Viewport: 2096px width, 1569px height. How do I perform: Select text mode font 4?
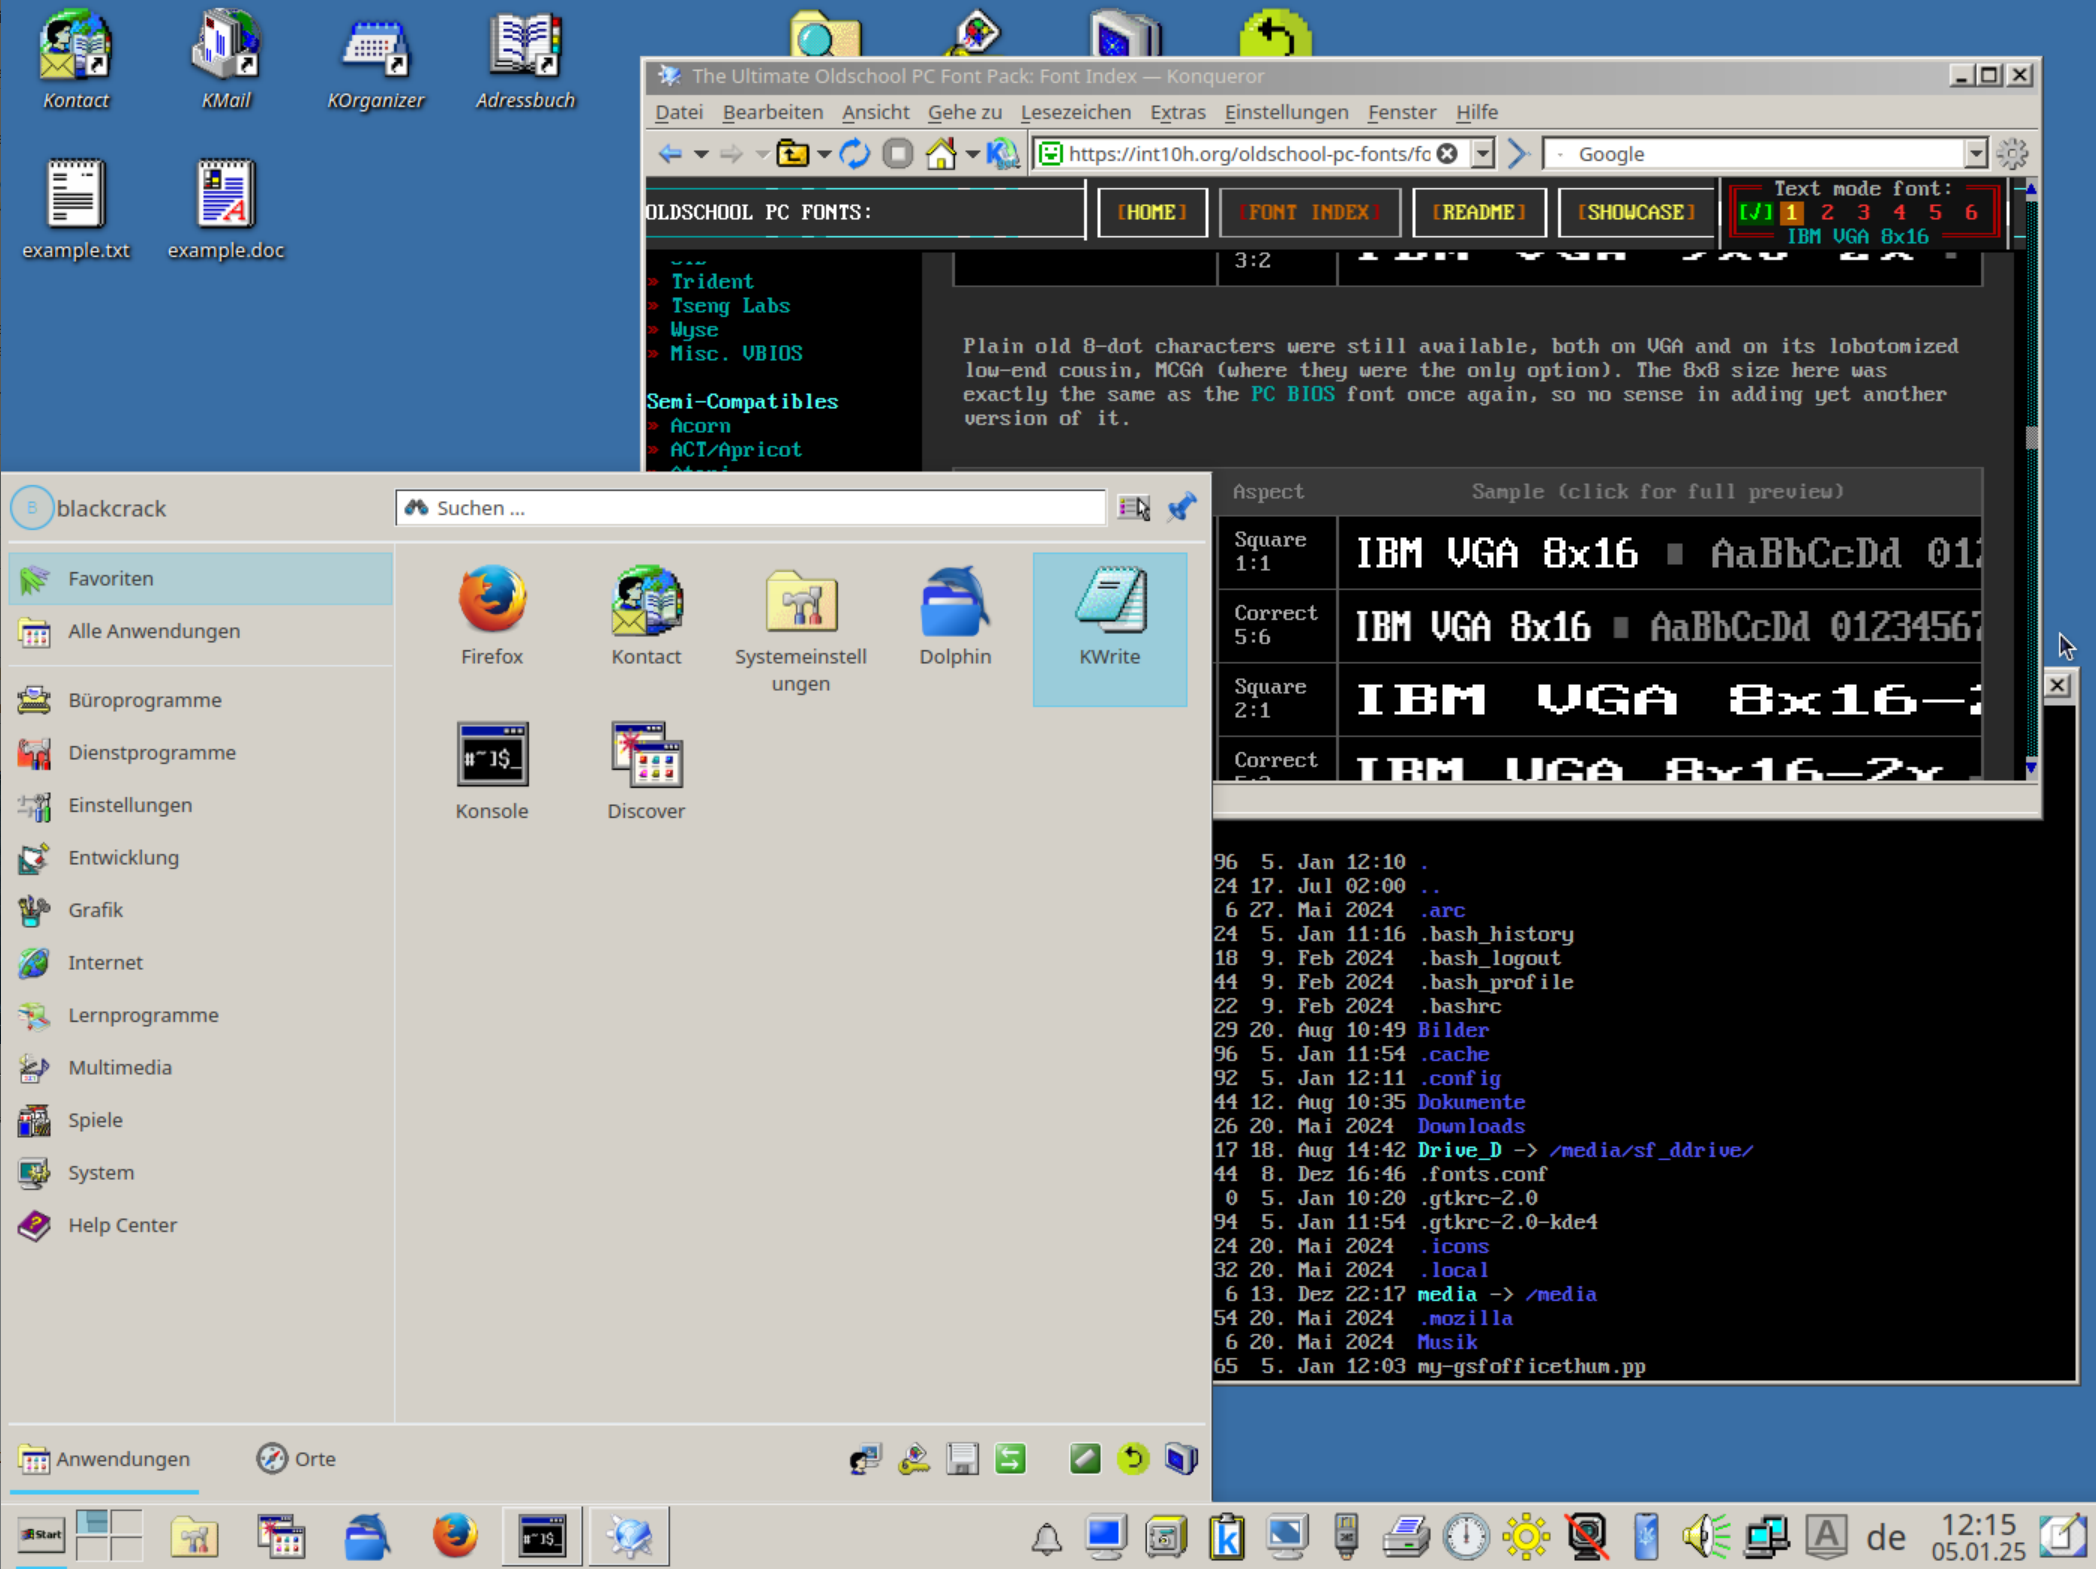point(1899,212)
